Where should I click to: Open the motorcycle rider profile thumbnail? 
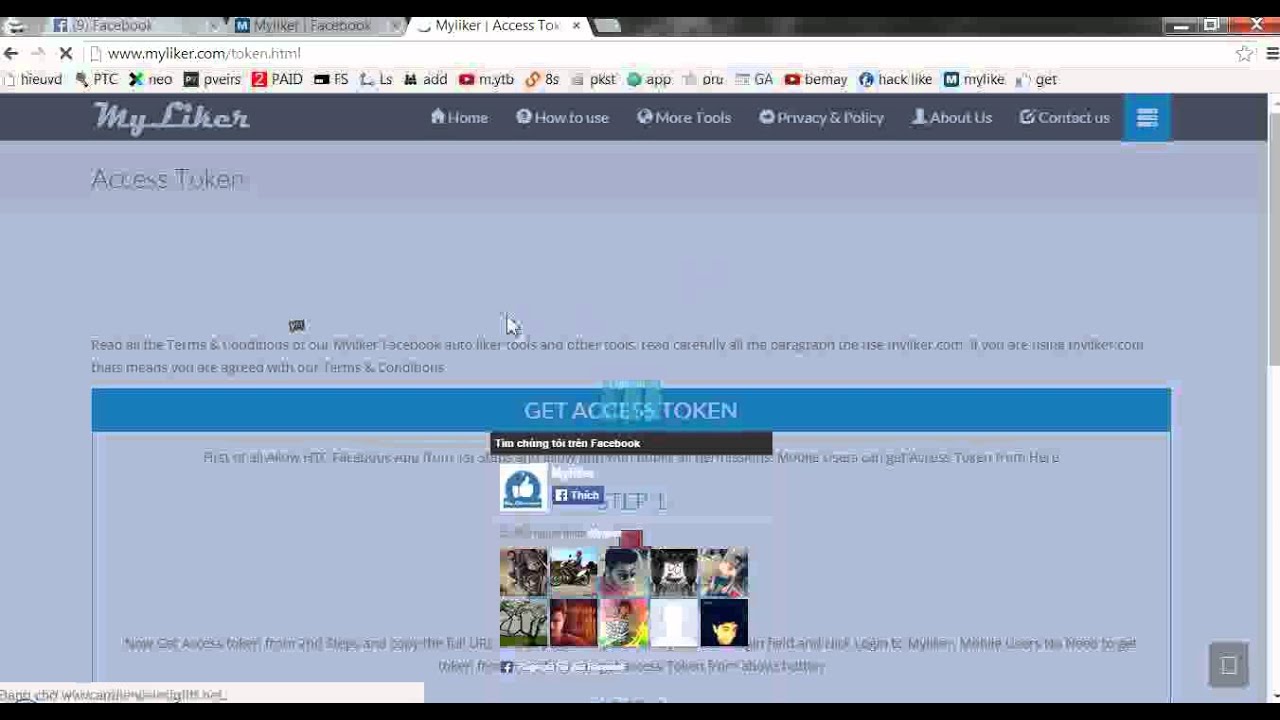[x=574, y=572]
